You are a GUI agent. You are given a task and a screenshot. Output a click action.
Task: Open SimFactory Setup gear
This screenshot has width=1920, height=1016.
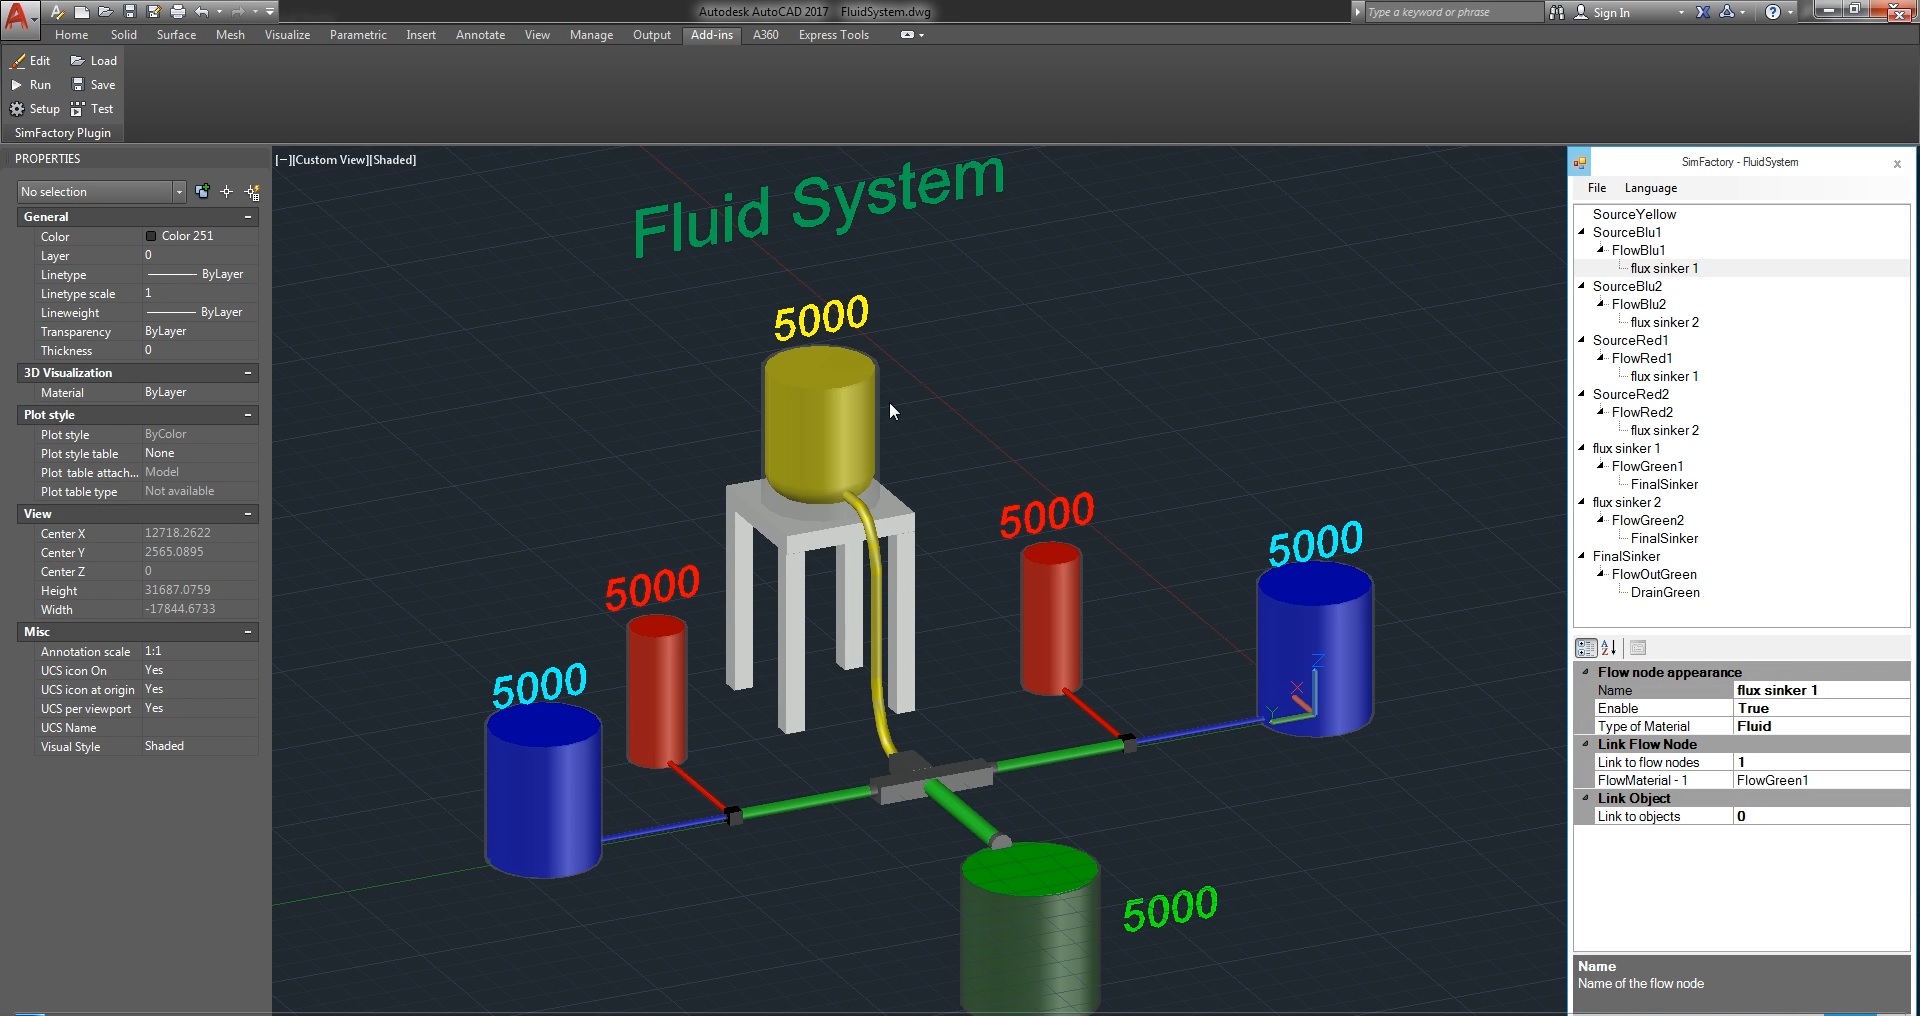point(17,109)
